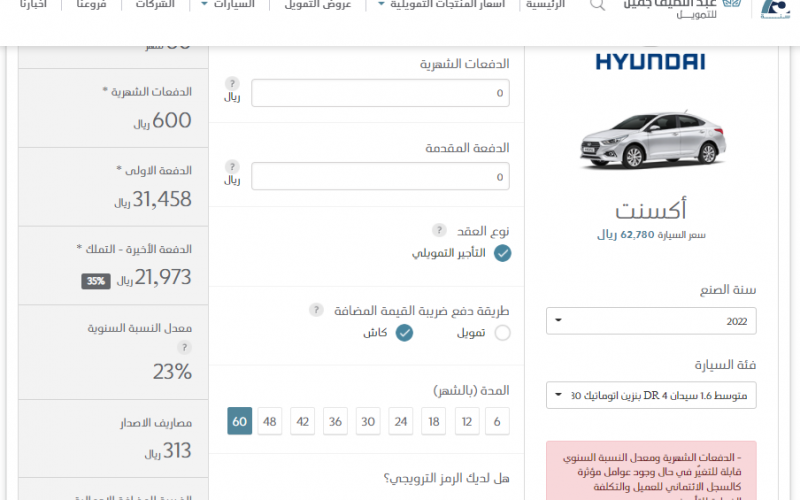Viewport: 800px width, 500px height.
Task: Open عروض التمويل navigation item
Action: coord(318,4)
